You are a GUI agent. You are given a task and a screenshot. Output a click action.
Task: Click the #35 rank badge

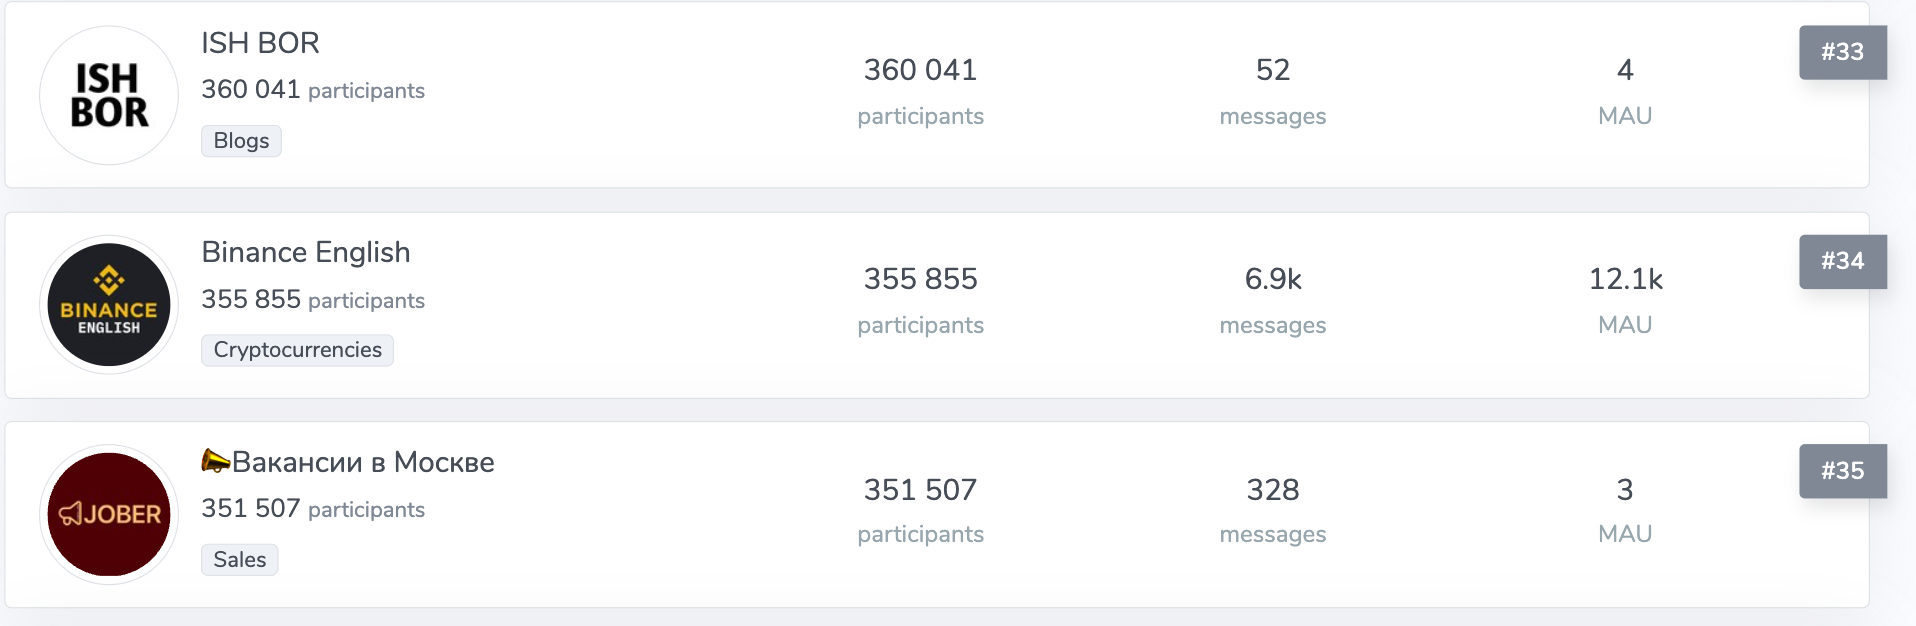tap(1843, 471)
